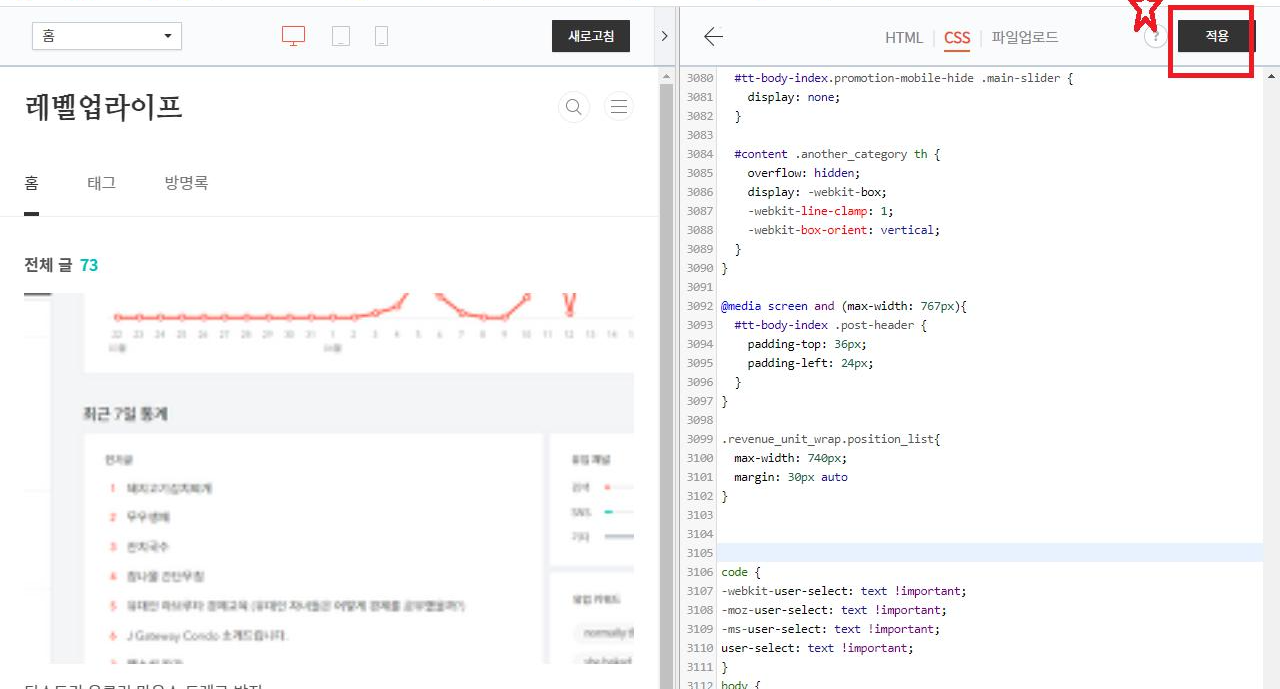This screenshot has width=1280, height=689.
Task: Open the blog search icon
Action: click(x=574, y=107)
